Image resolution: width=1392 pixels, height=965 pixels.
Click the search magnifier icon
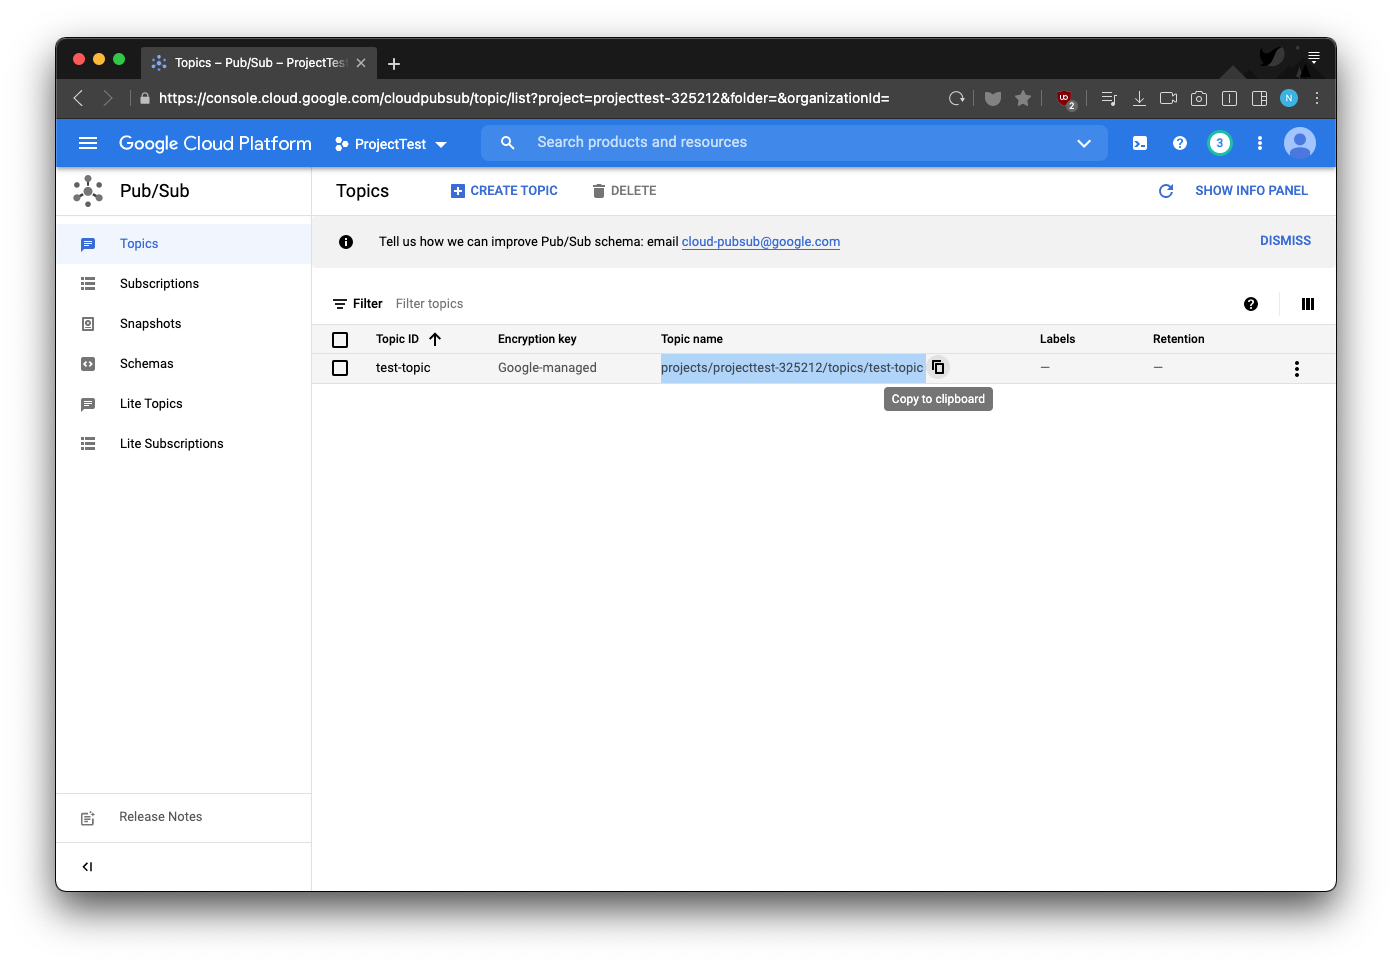tap(508, 143)
